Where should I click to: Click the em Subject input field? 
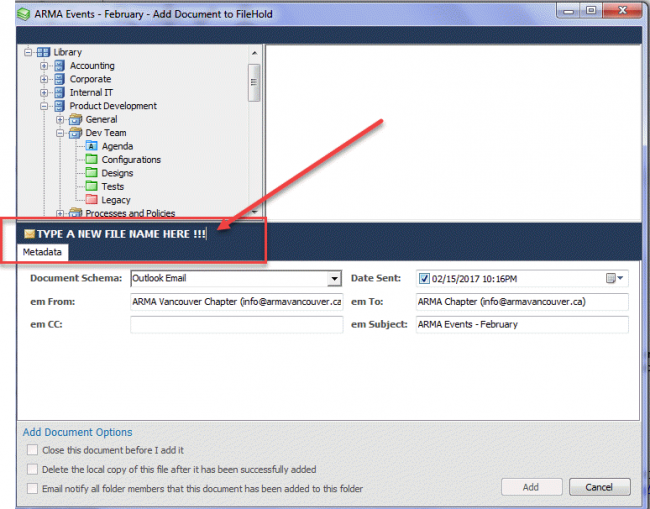pos(522,324)
